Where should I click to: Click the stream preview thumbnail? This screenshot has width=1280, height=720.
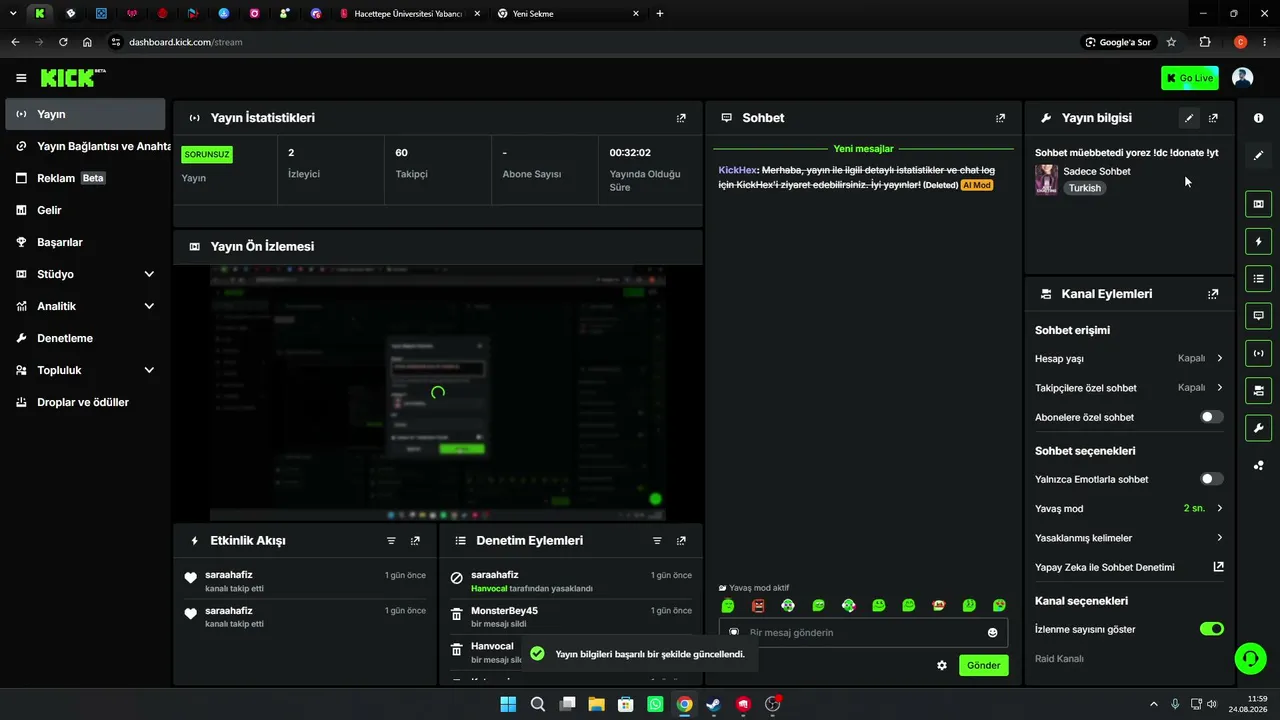(x=438, y=393)
